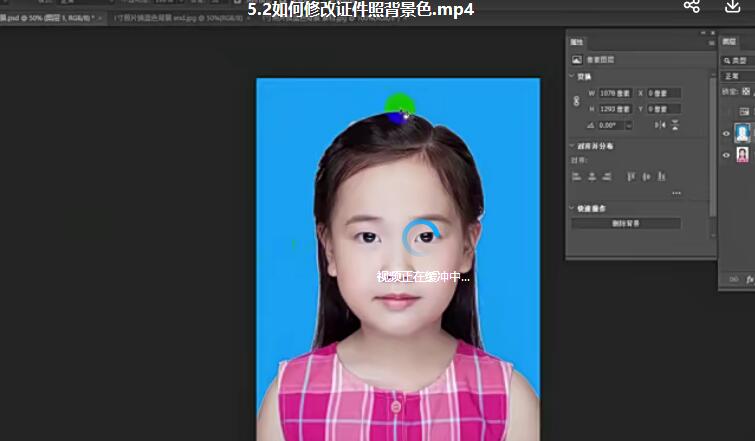The image size is (755, 441).
Task: Click the Remove Background quick action button
Action: tap(626, 224)
